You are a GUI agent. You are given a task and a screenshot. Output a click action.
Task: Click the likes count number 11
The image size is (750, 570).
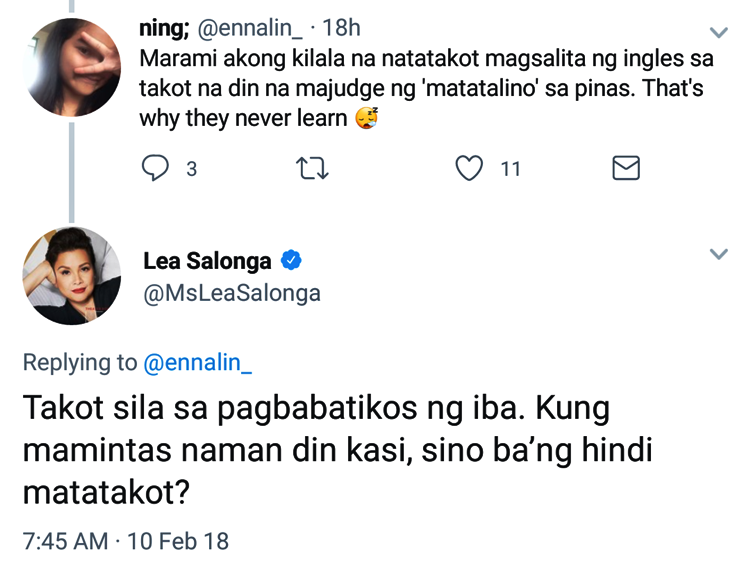(510, 169)
